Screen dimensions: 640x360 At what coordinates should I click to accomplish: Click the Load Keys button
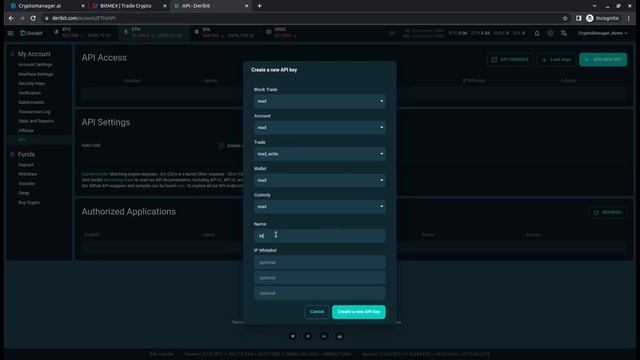(x=557, y=60)
